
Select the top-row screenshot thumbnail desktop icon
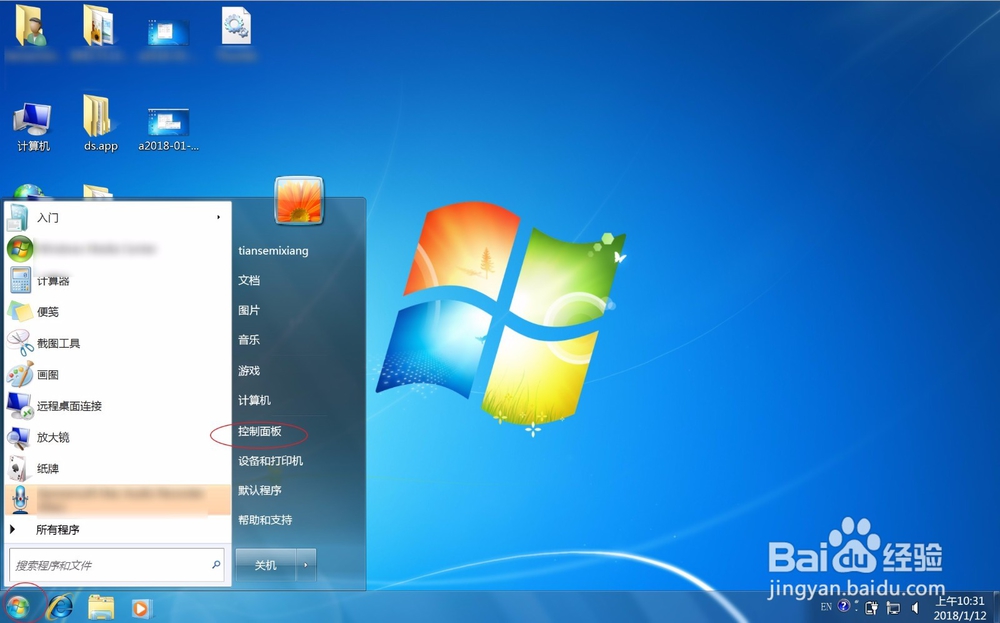168,38
